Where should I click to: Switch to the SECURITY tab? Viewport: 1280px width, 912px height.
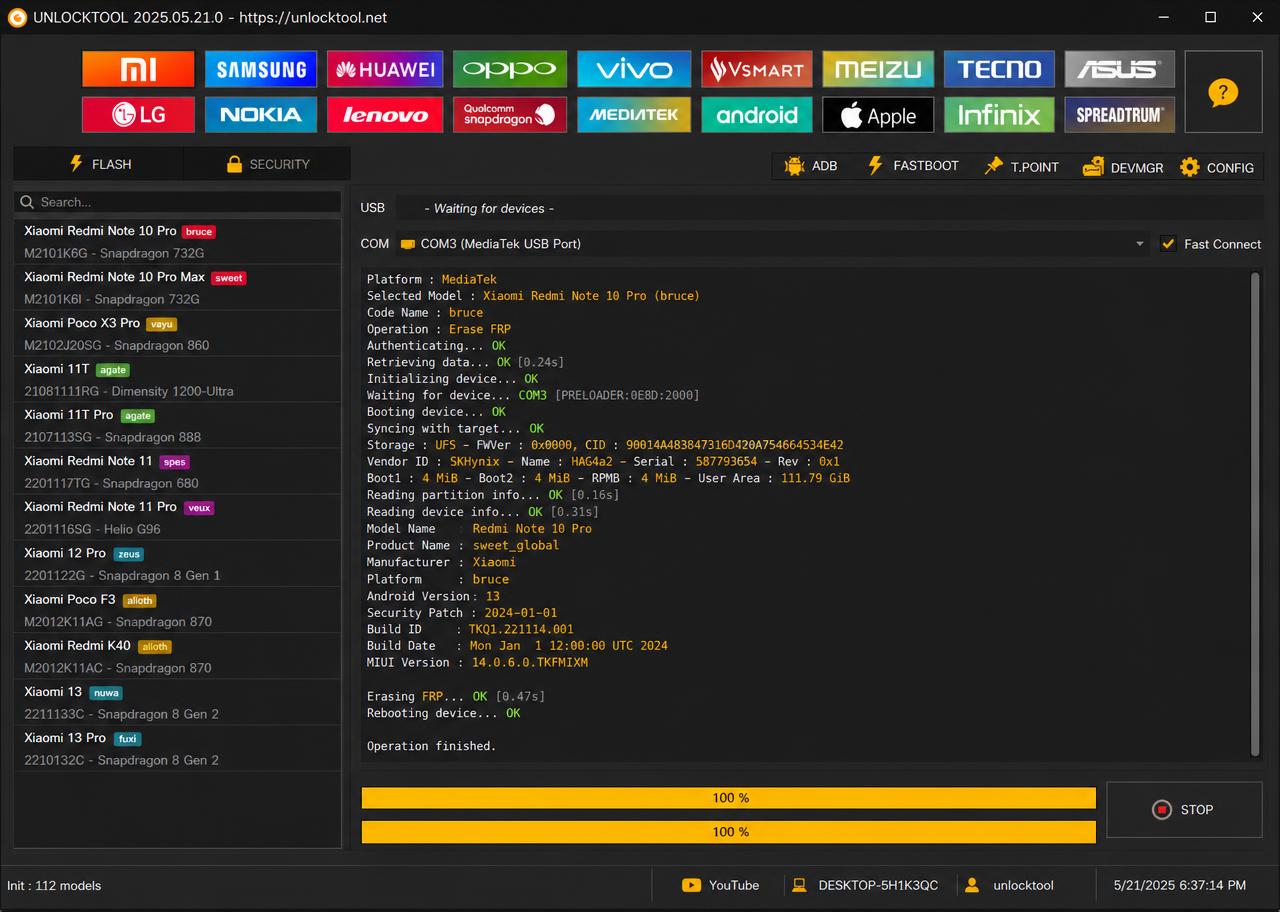pyautogui.click(x=267, y=164)
